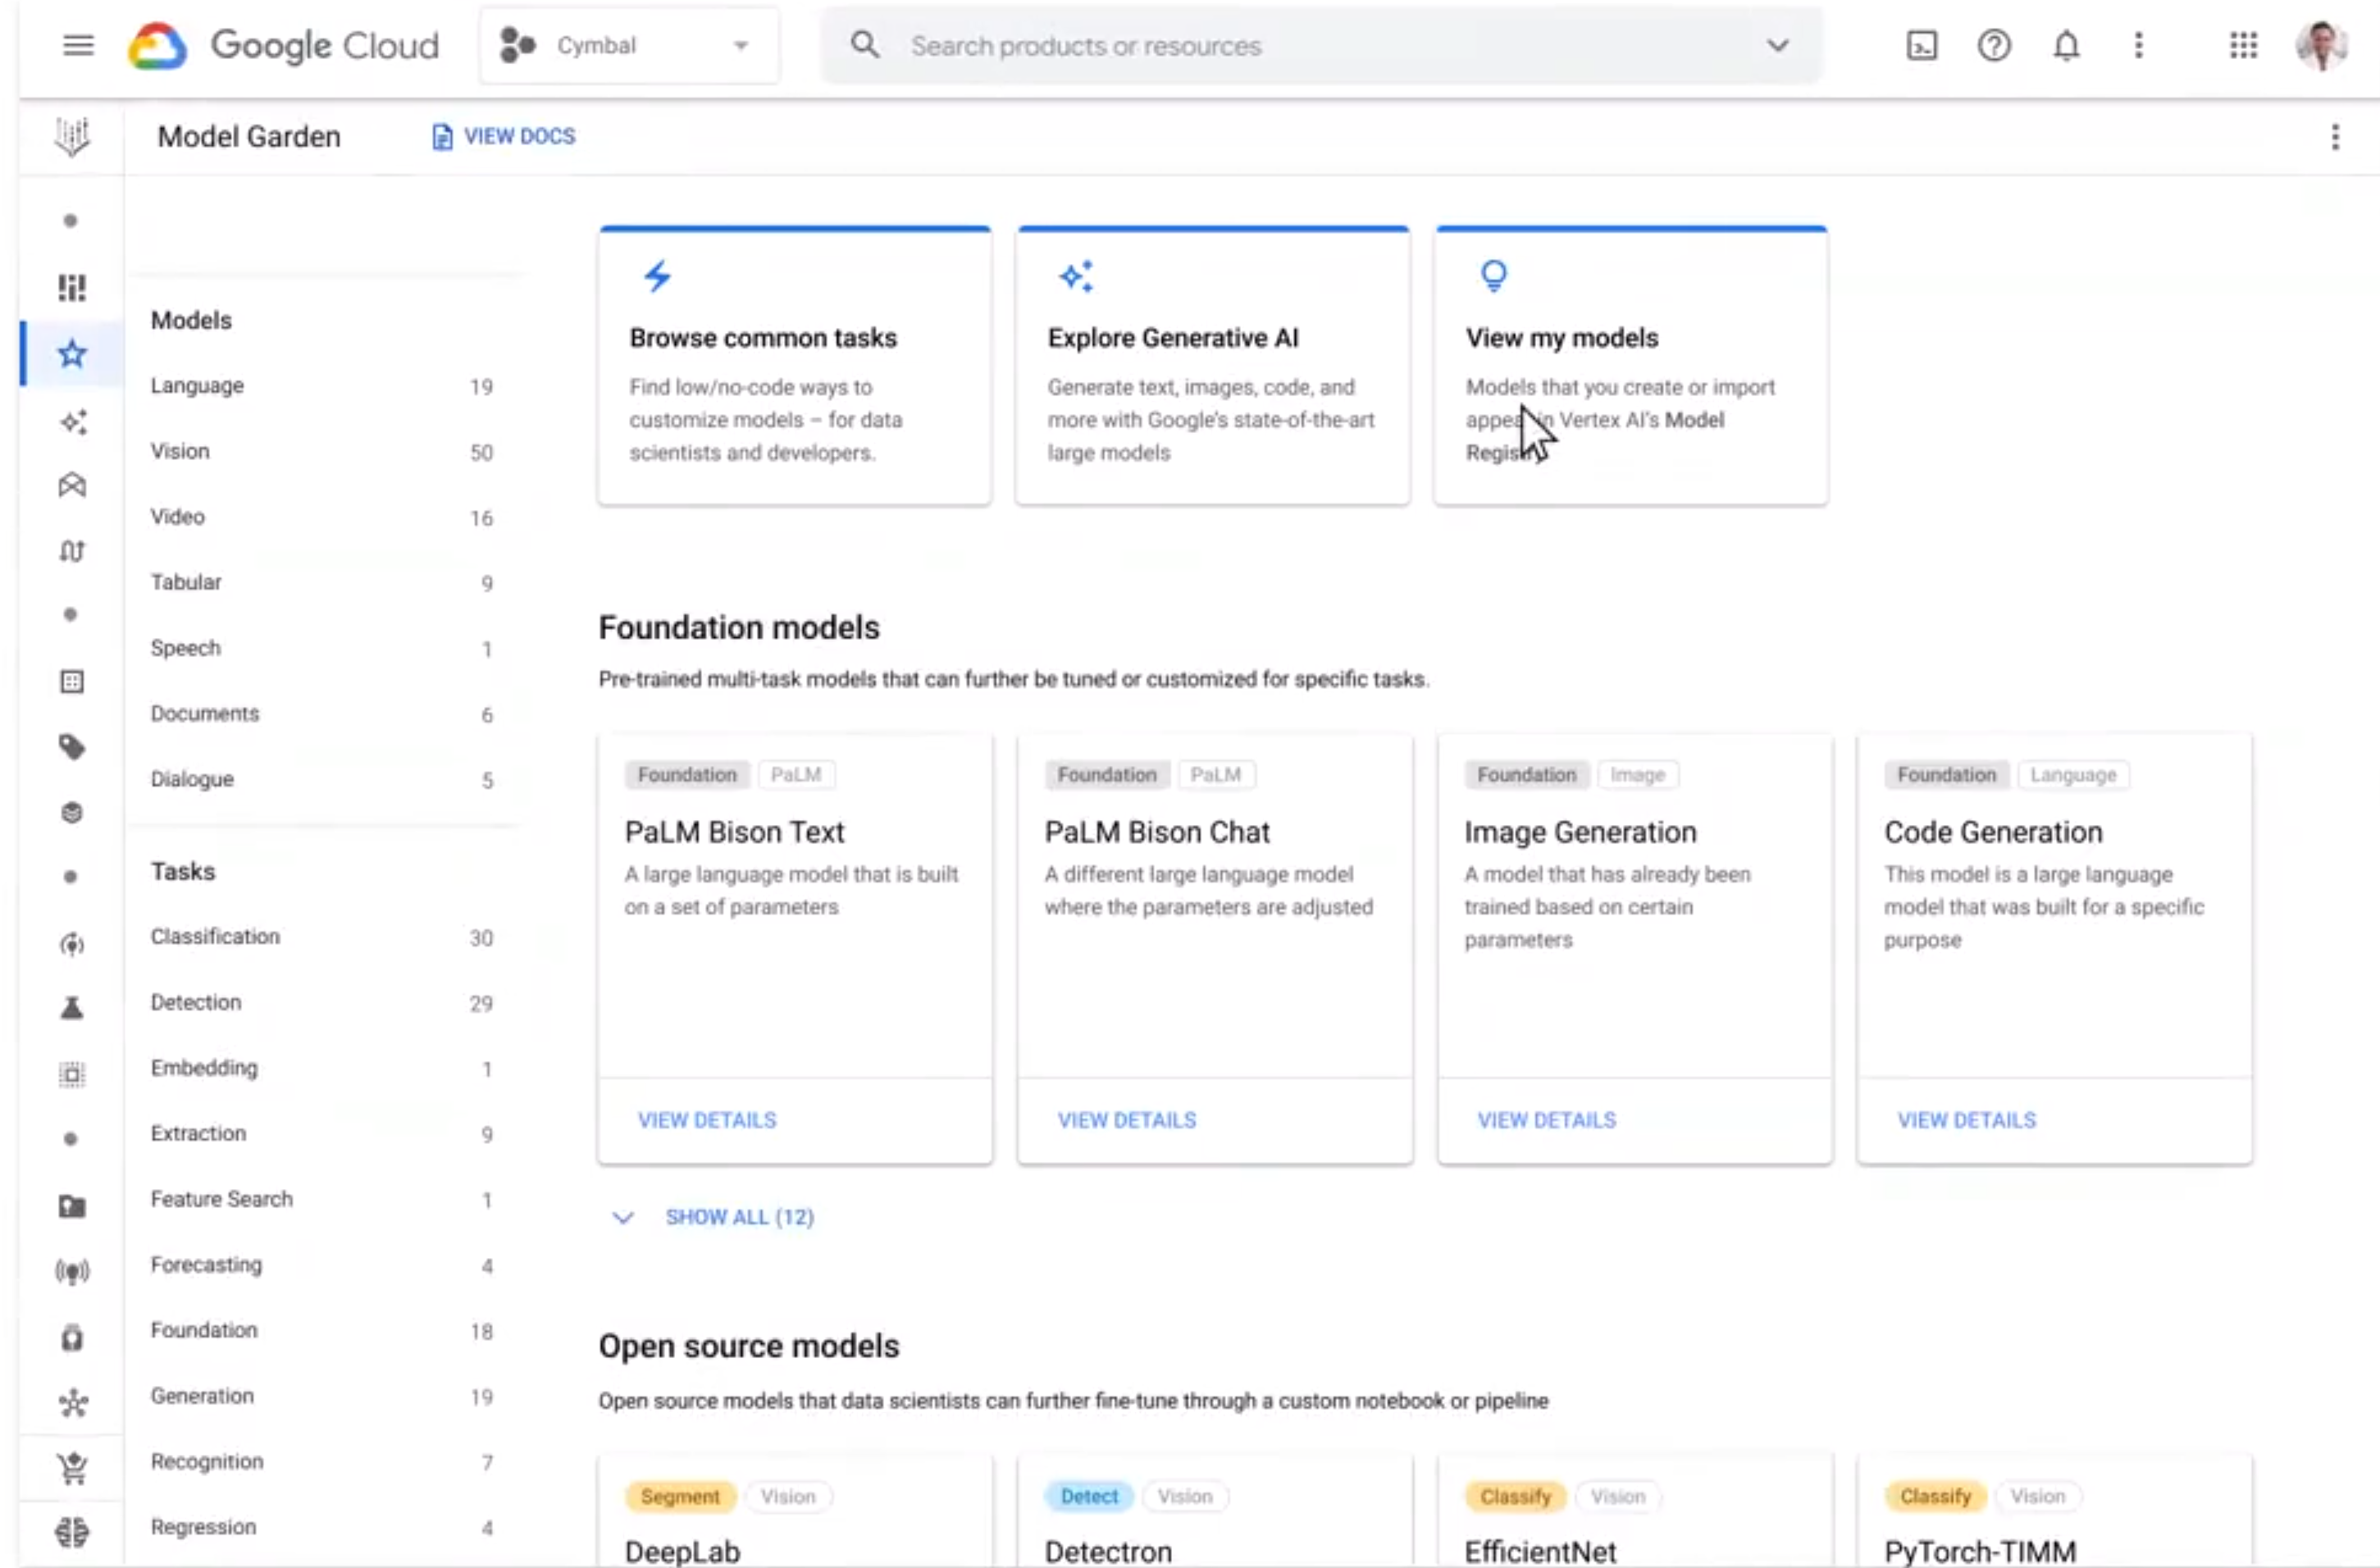Filter models by Documents
Viewport: 2380px width, 1568px height.
322,714
